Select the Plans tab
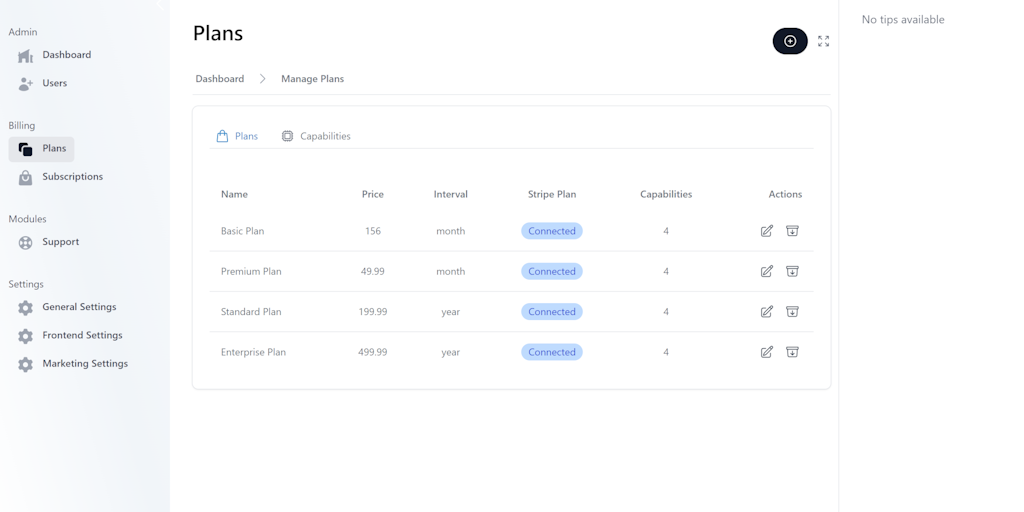Screen dimensions: 1024x512 [237, 136]
